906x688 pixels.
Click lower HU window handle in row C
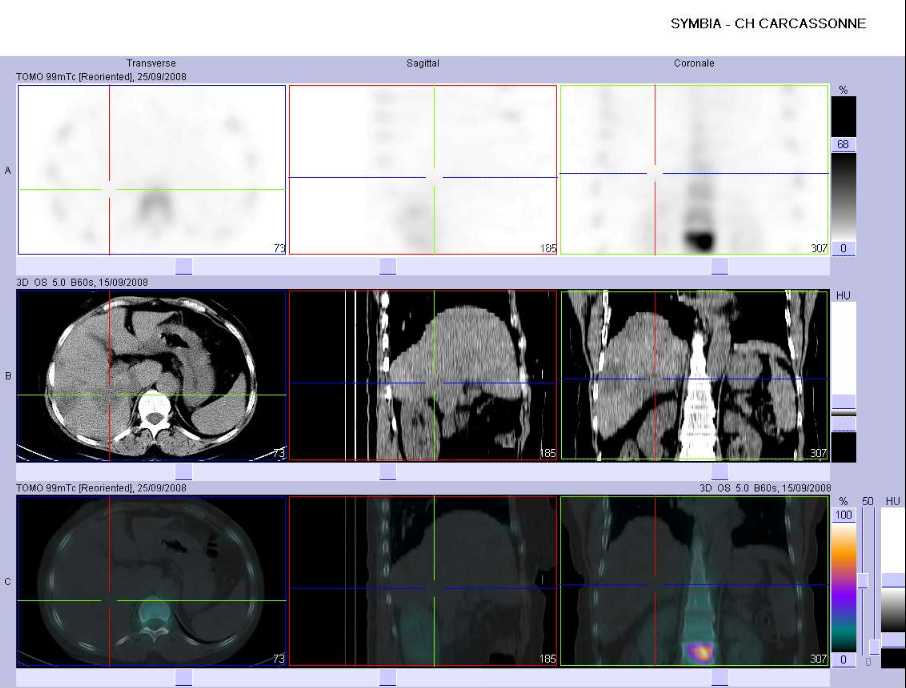point(892,638)
